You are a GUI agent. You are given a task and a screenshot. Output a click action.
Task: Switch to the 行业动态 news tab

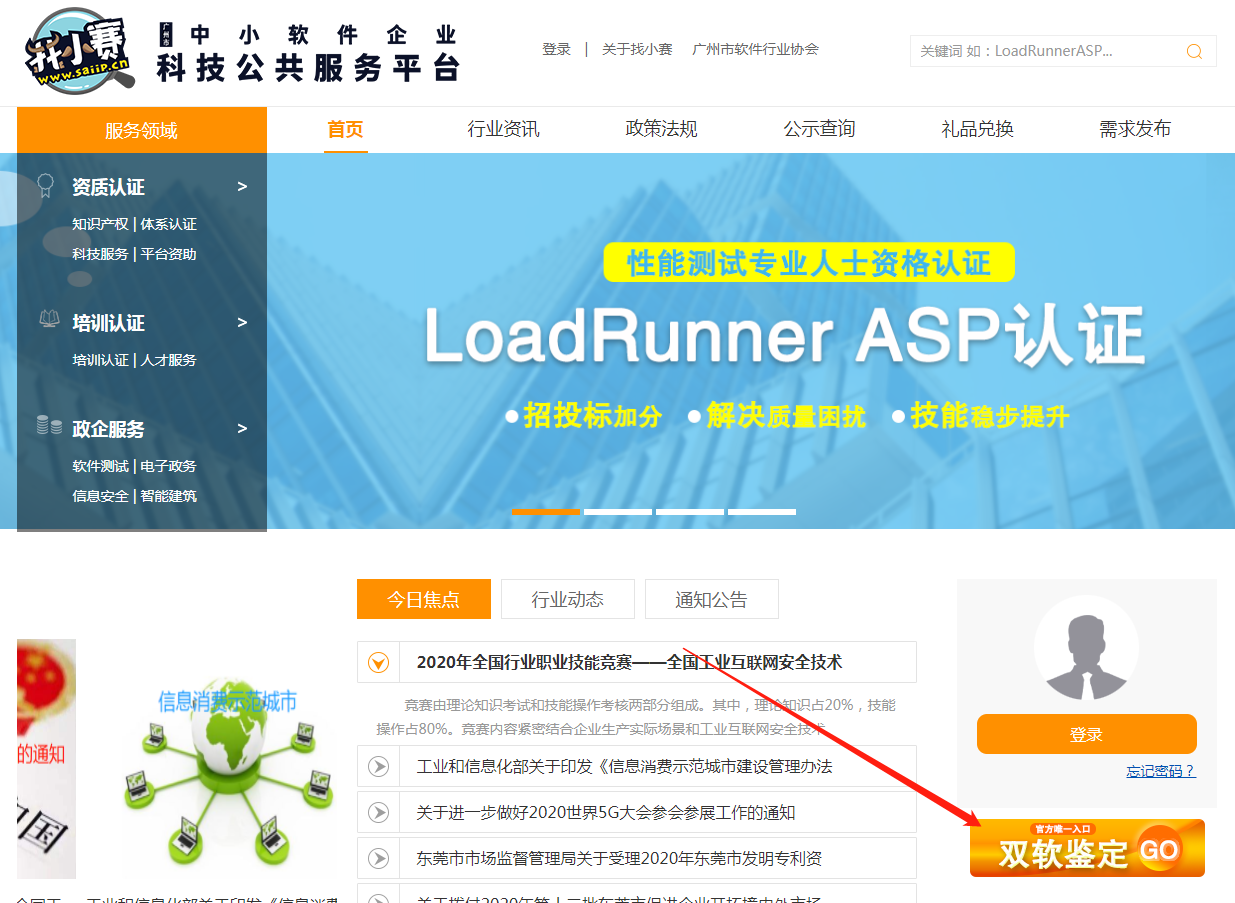pyautogui.click(x=568, y=599)
